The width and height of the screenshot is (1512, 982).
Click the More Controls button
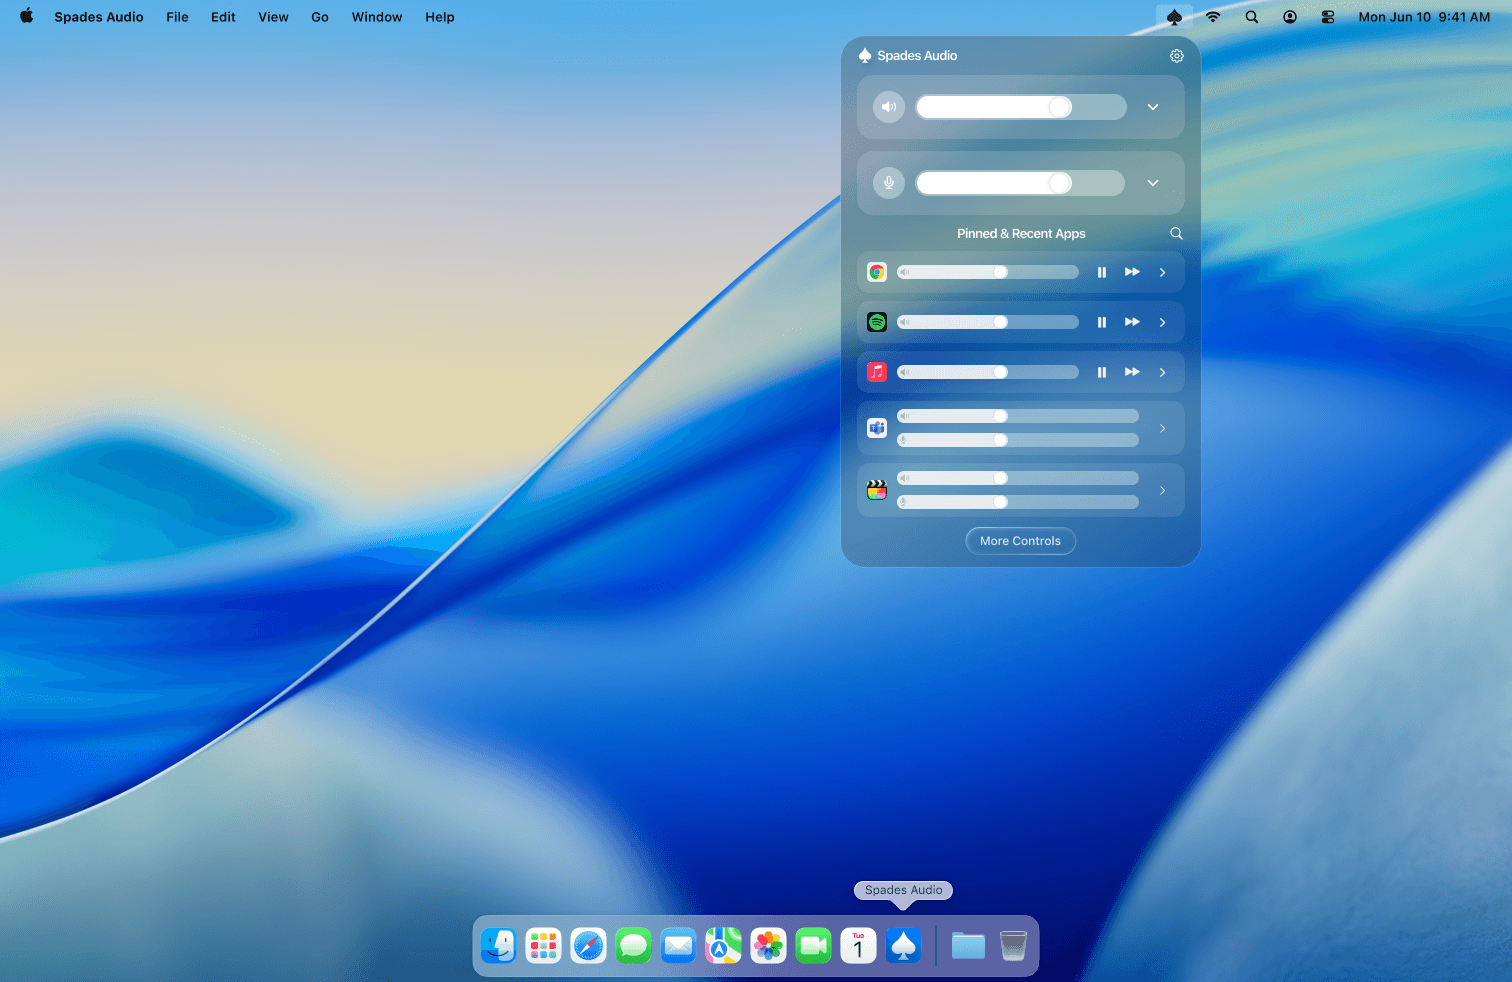[1020, 540]
